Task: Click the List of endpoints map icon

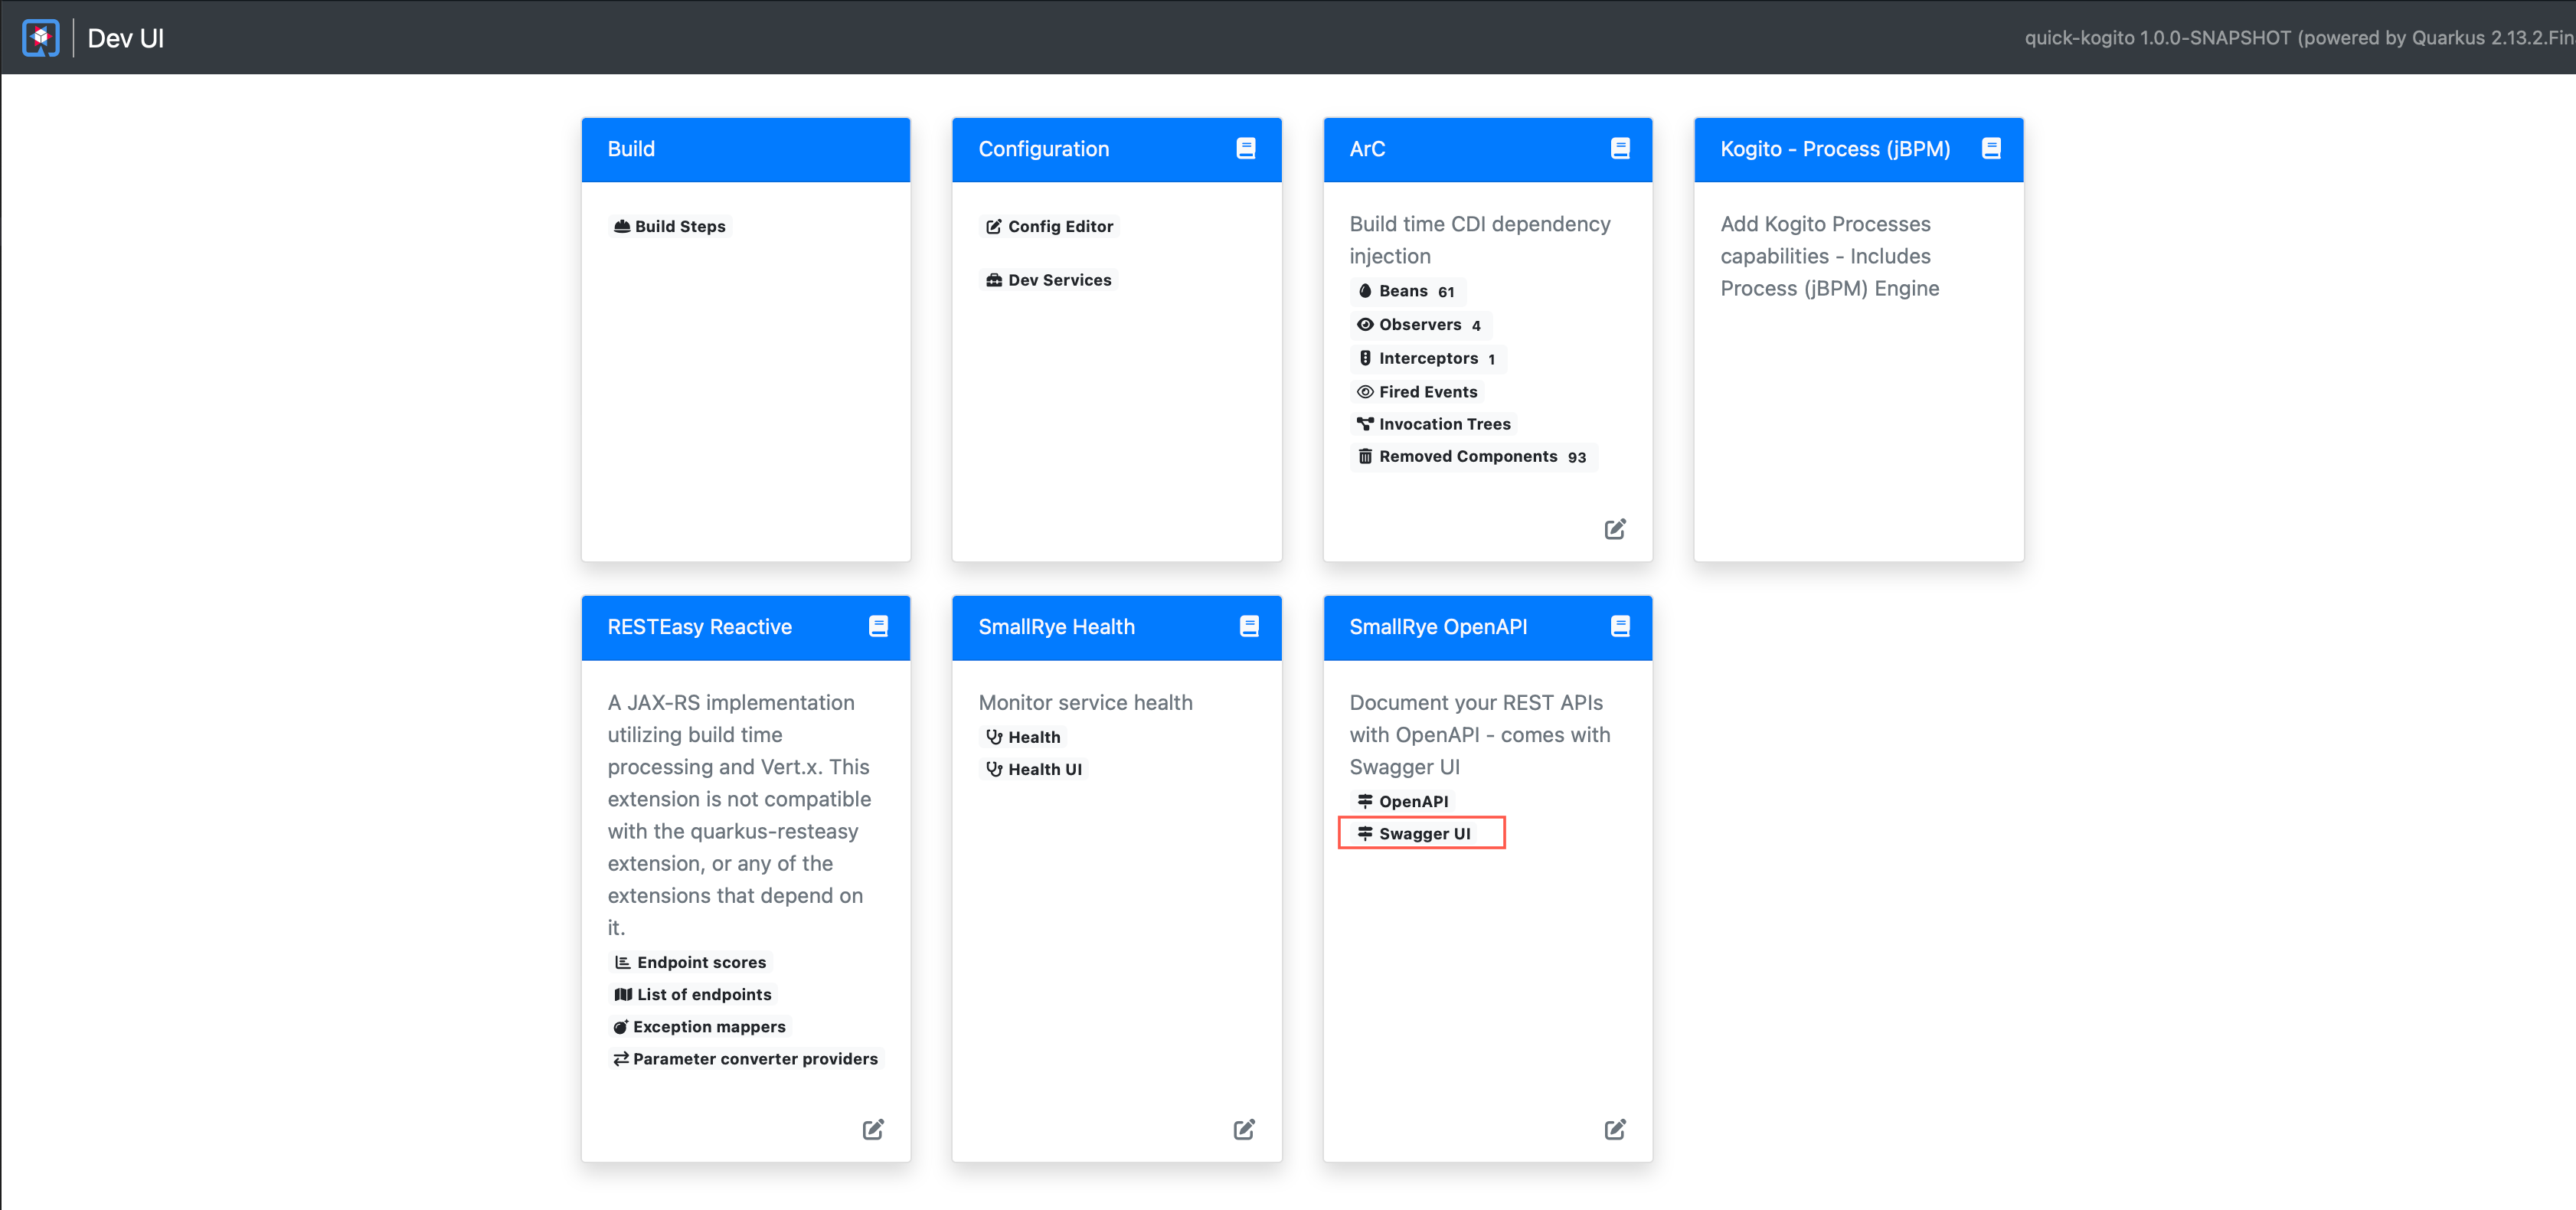Action: [x=623, y=994]
